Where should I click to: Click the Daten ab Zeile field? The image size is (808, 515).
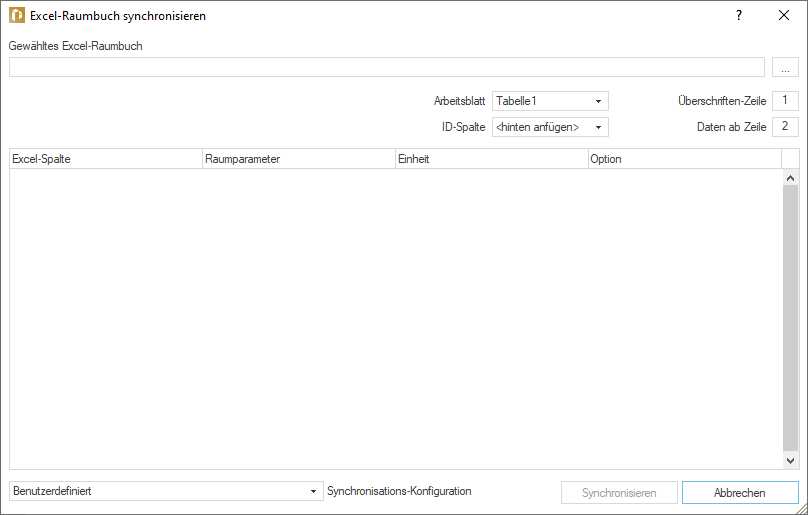tap(785, 126)
